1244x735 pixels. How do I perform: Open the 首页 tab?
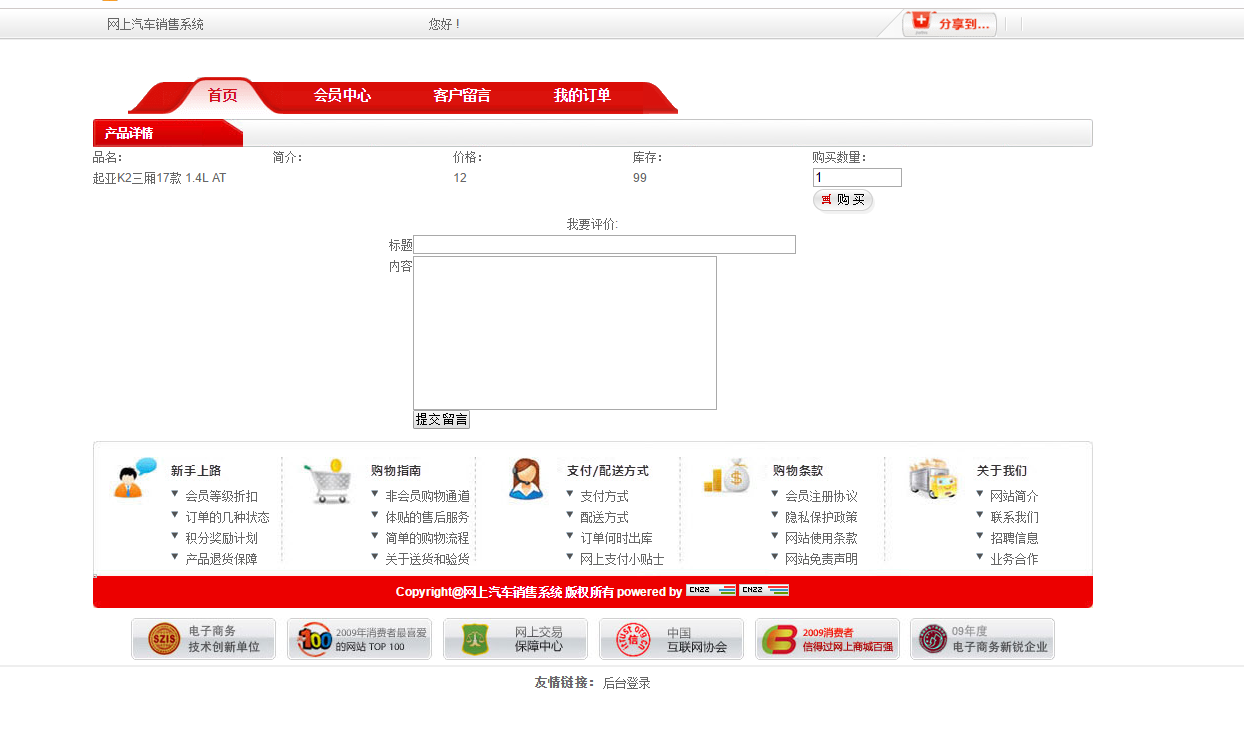coord(223,96)
